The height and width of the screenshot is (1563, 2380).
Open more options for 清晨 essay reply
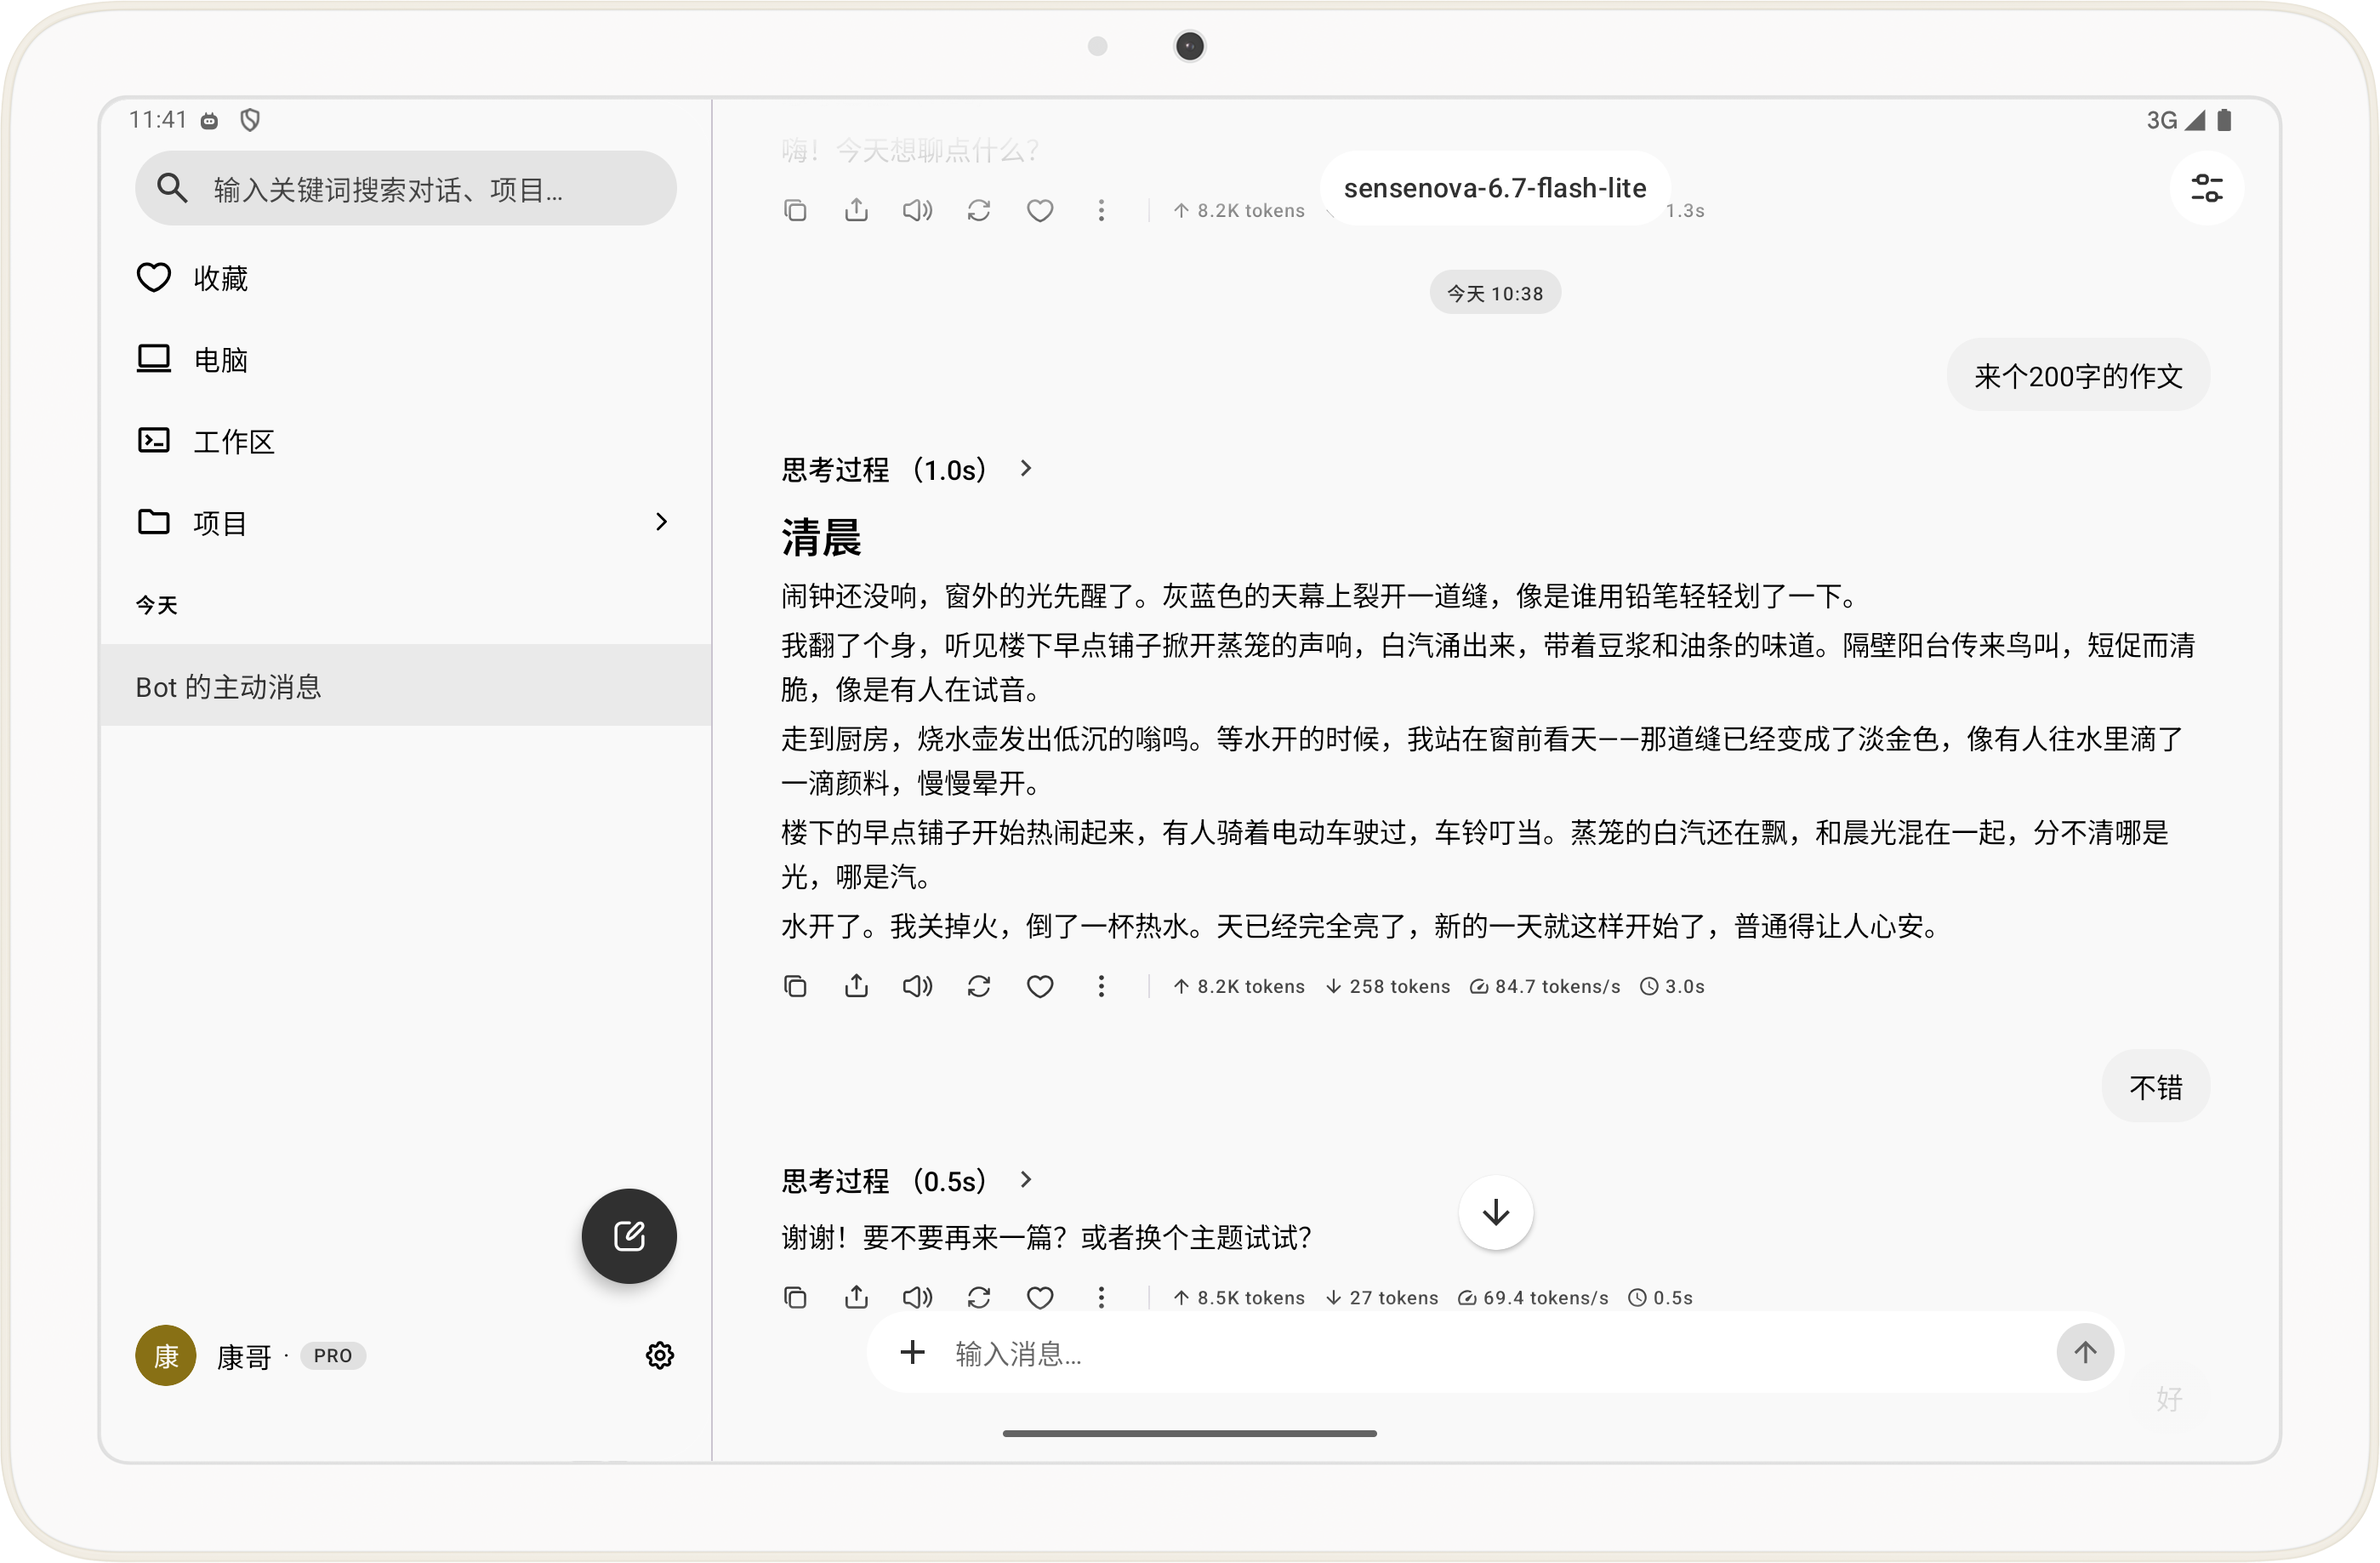point(1101,986)
